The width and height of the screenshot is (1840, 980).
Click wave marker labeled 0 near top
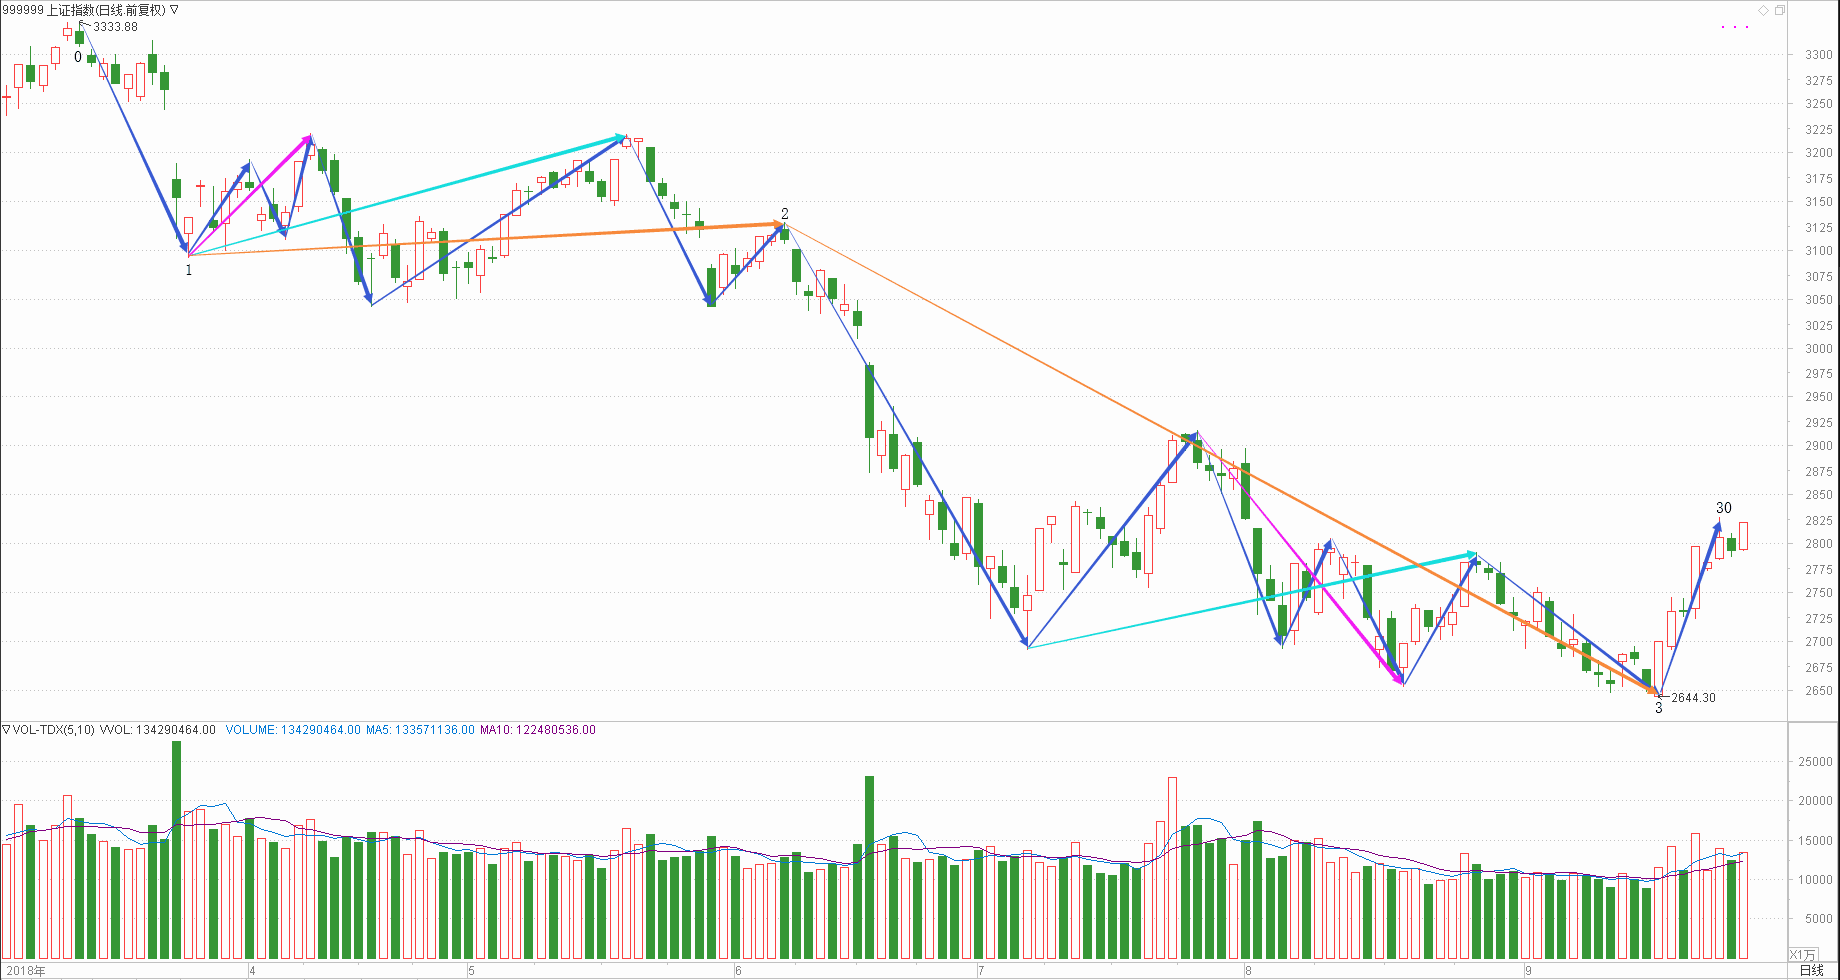pos(78,57)
